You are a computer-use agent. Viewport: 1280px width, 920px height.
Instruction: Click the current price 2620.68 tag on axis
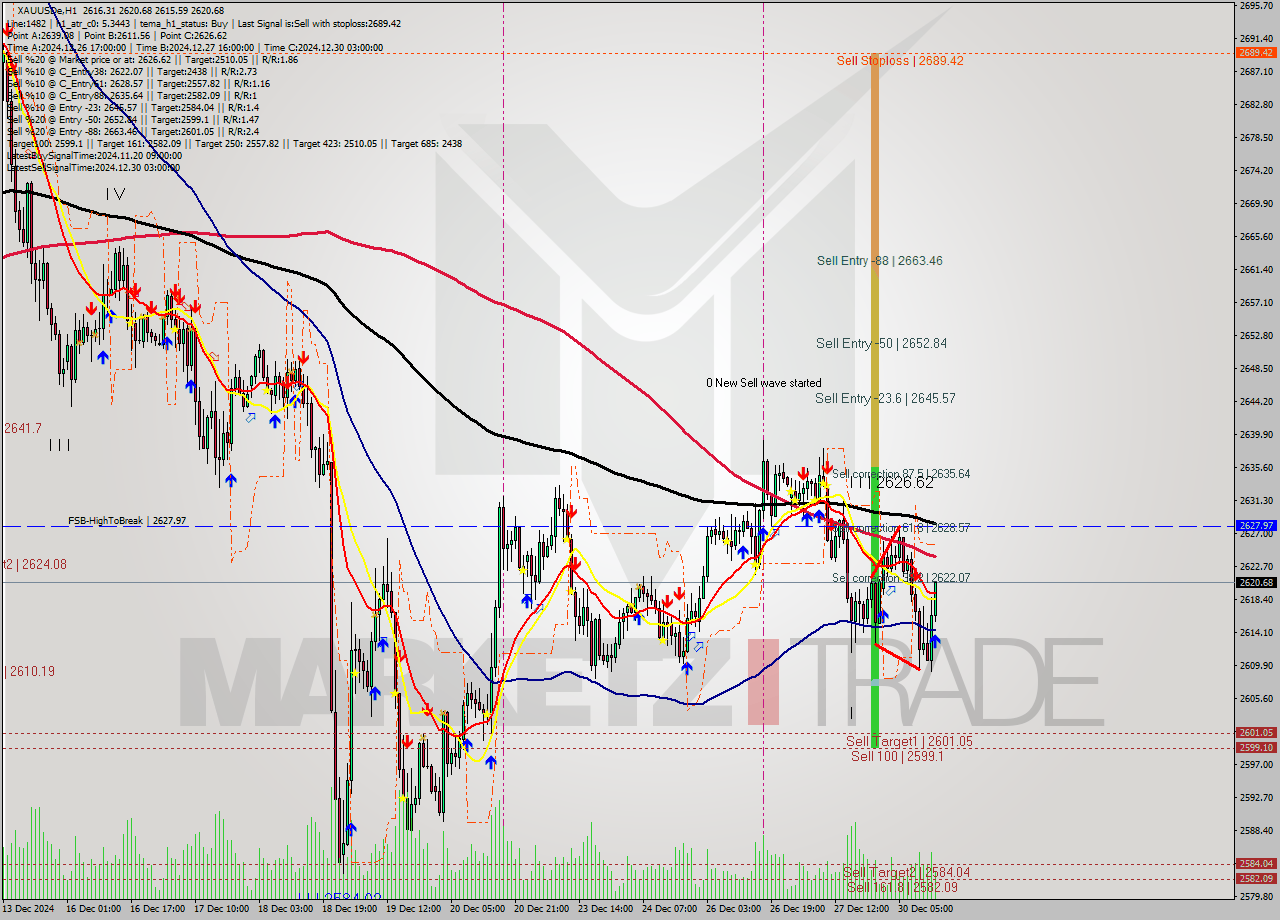point(1256,582)
